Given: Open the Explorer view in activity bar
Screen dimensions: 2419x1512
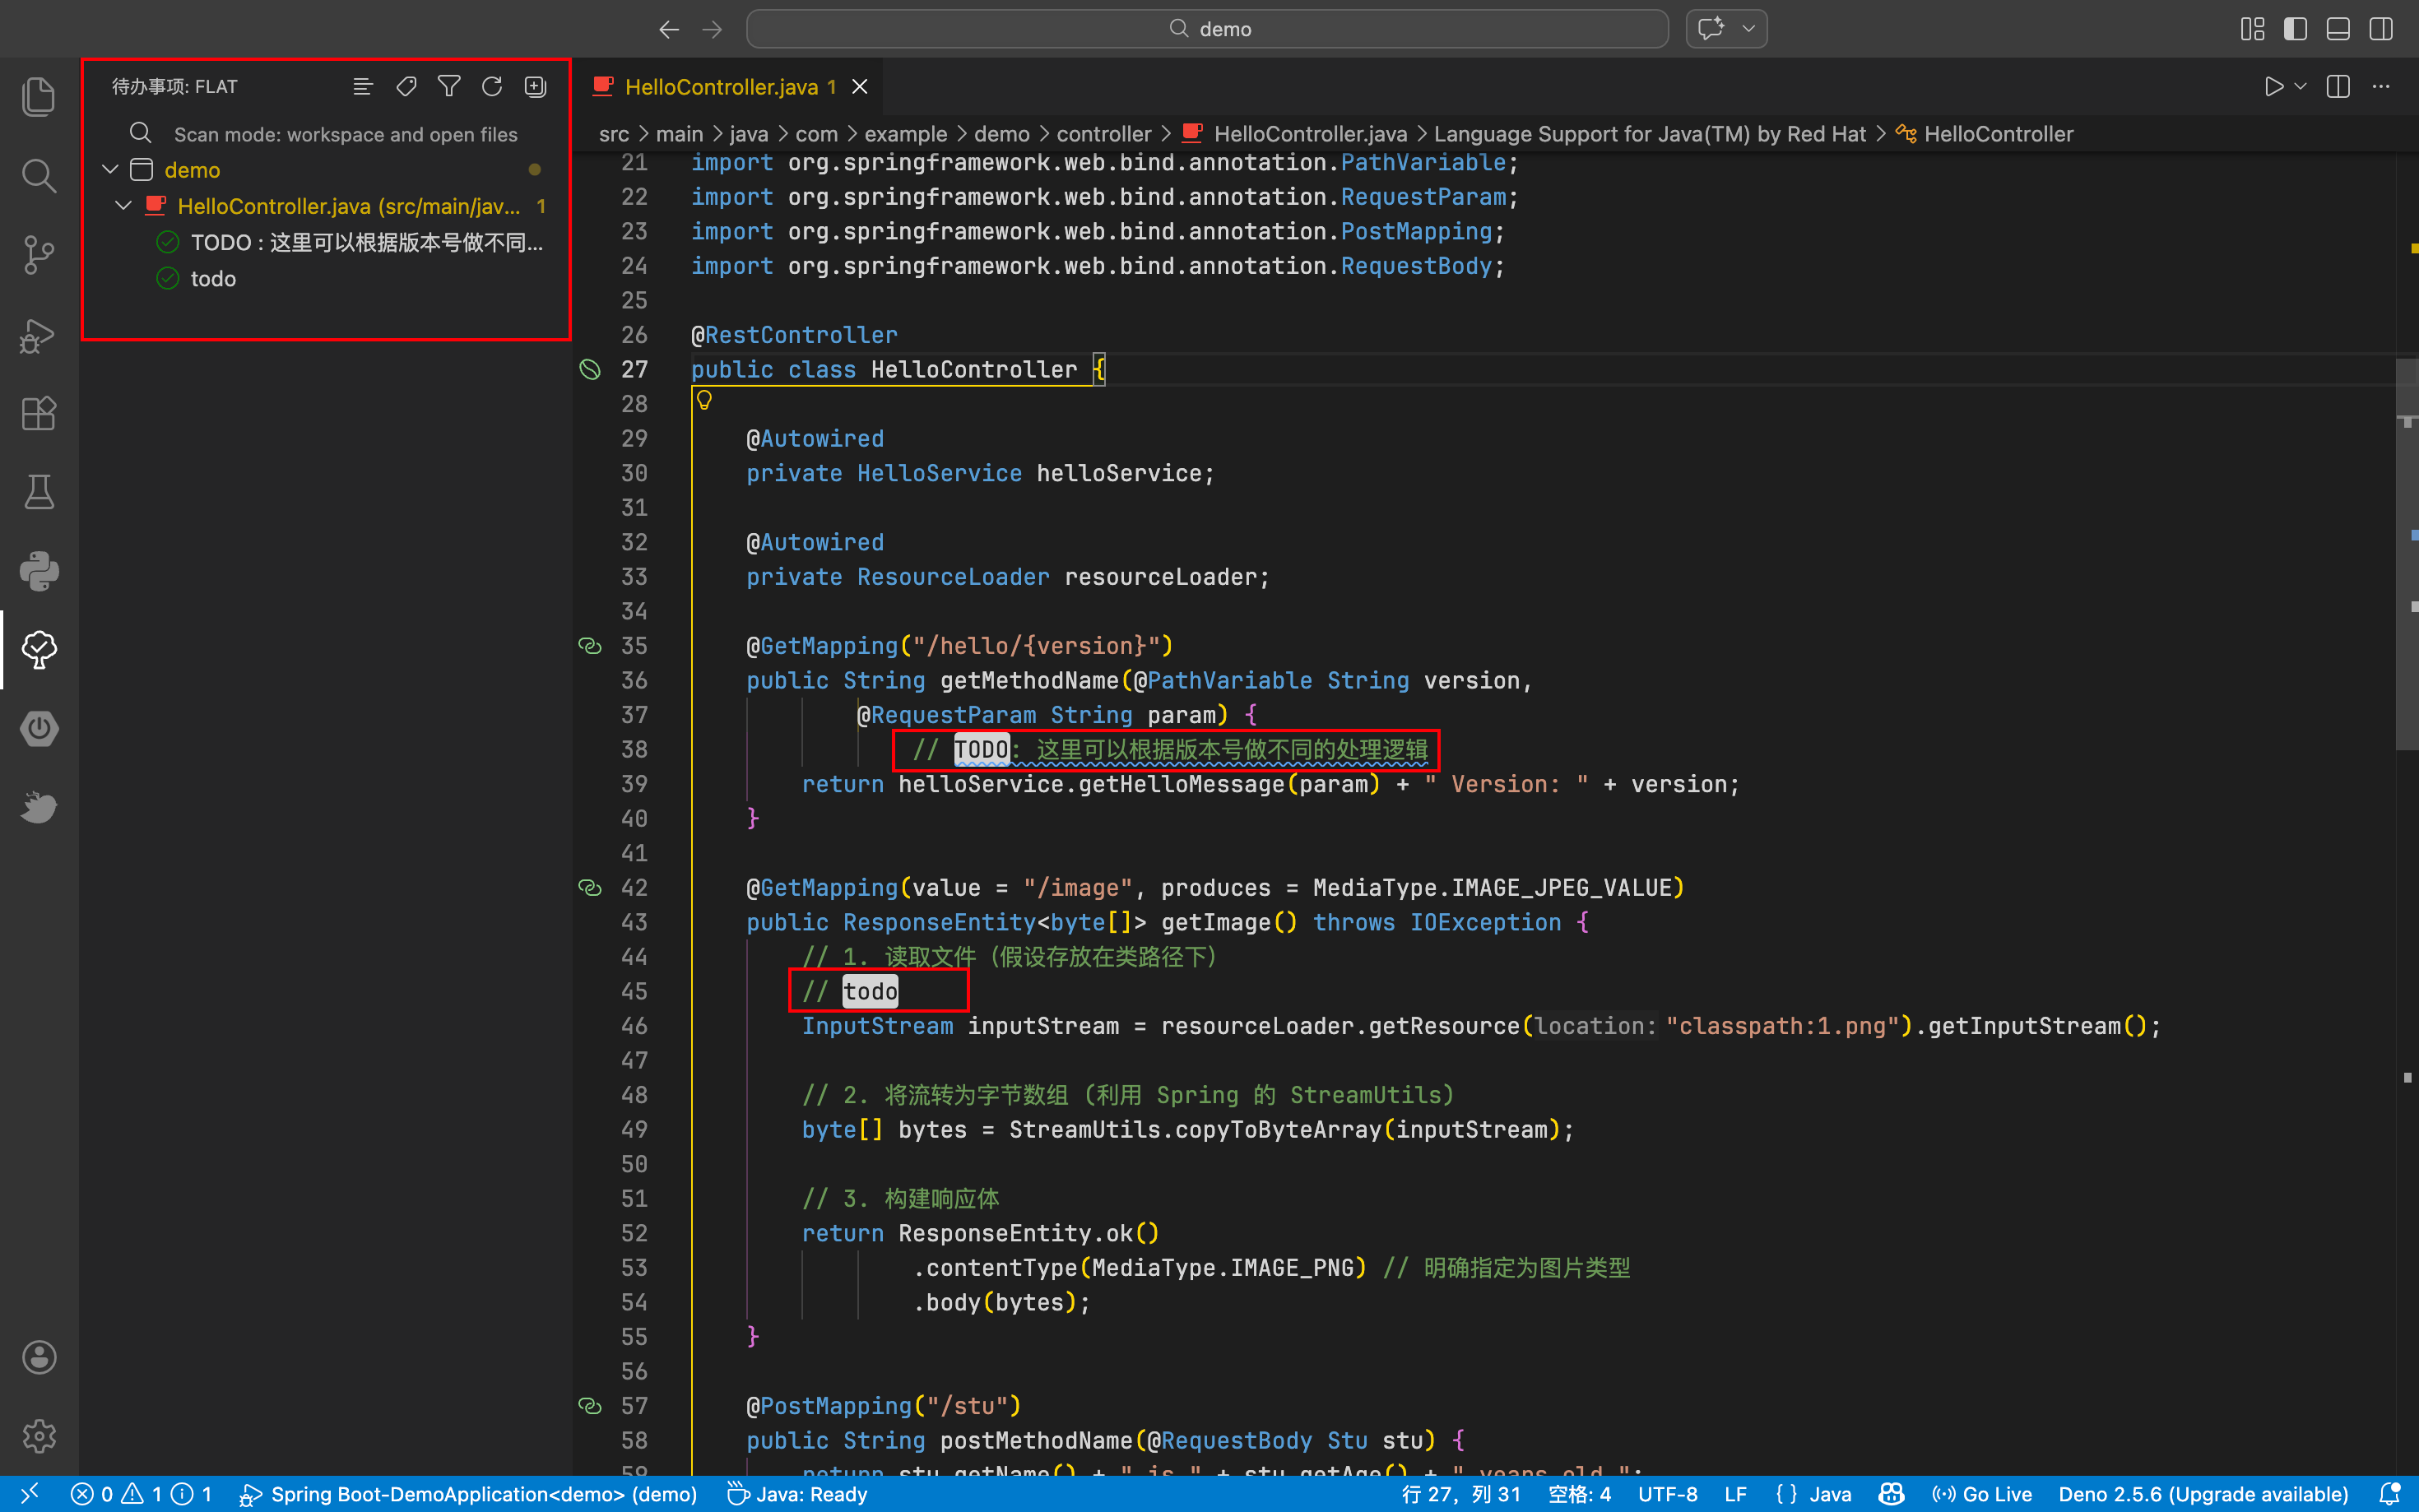Looking at the screenshot, I should (39, 97).
